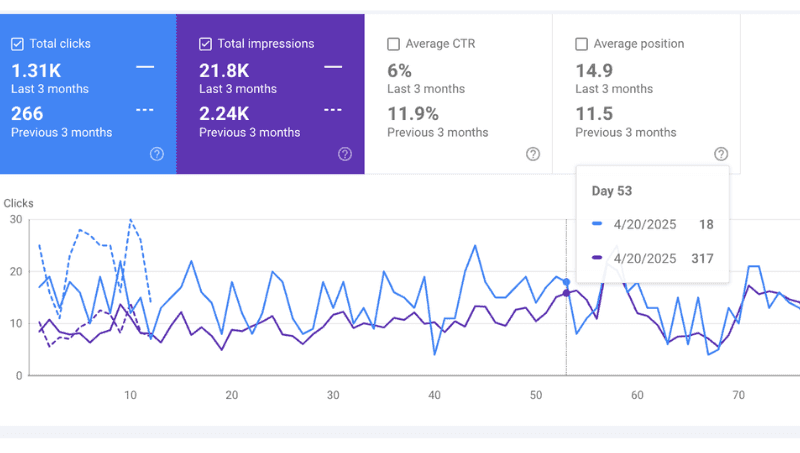Click blue swatch in Day 53 tooltip
Viewport: 800px width, 453px height.
[x=597, y=223]
